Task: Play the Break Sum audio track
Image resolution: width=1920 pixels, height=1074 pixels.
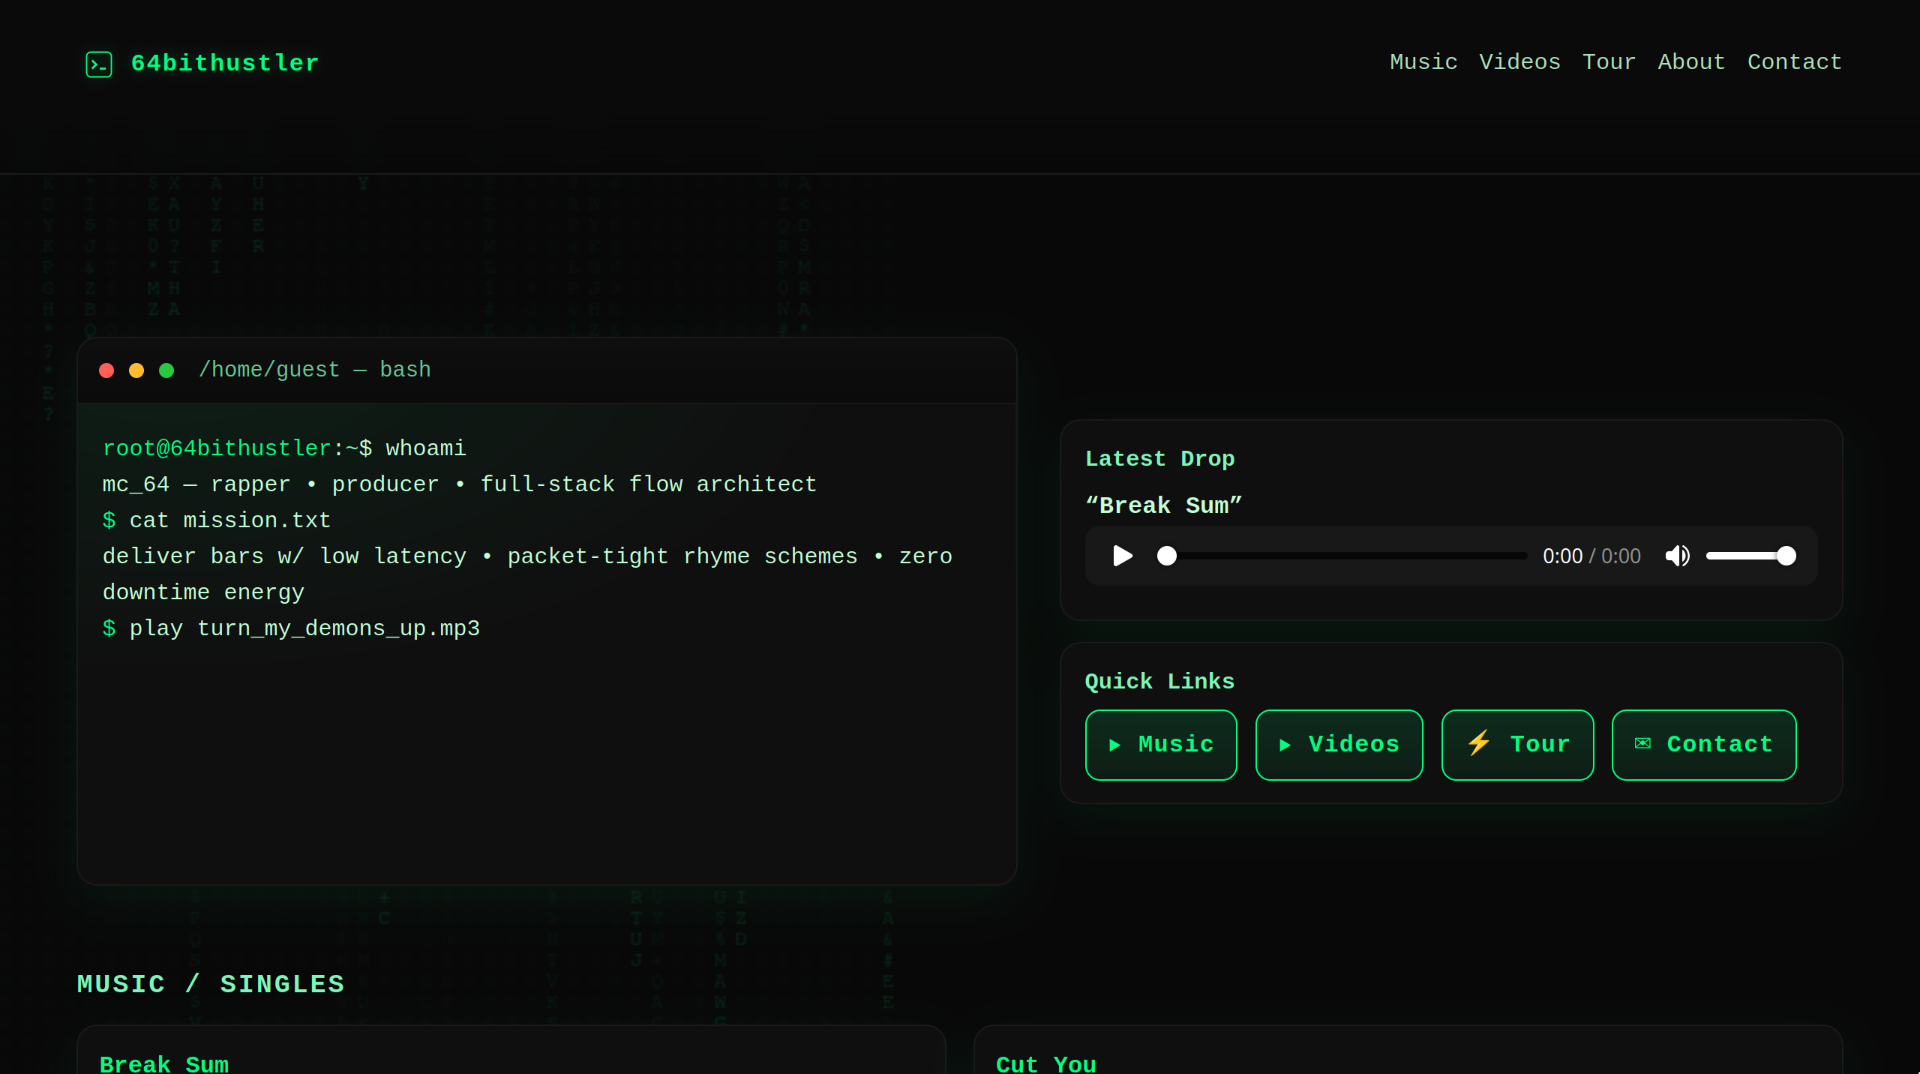Action: [1123, 556]
